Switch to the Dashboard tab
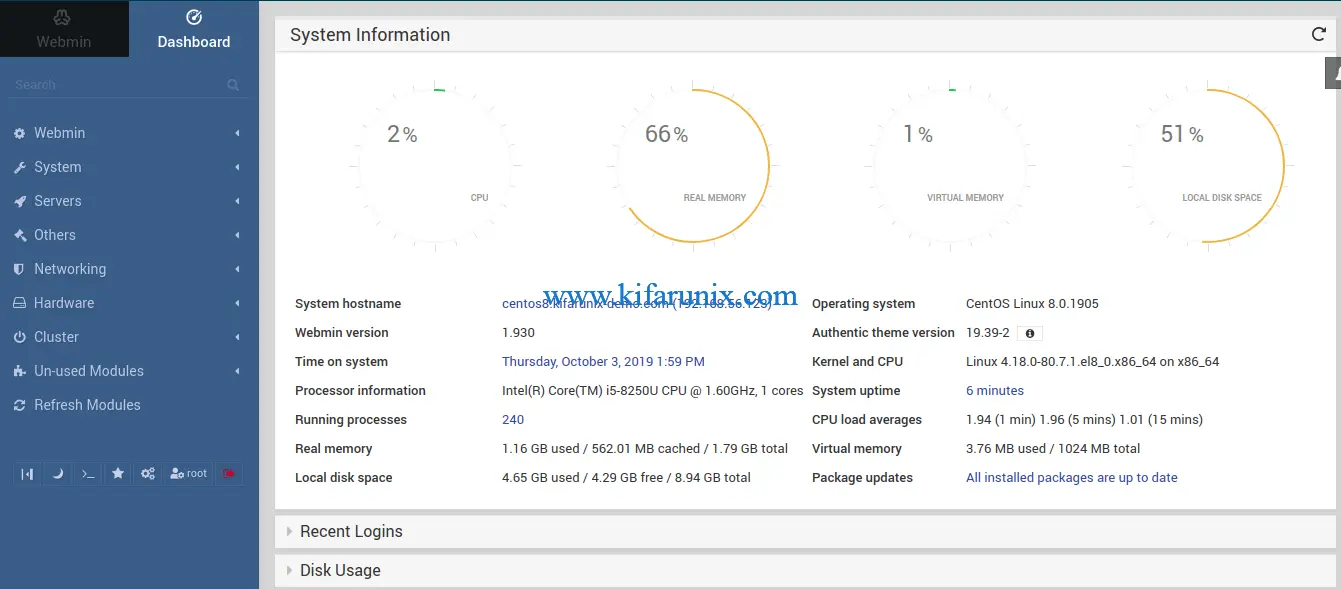Screen dimensions: 1341x589 click(193, 29)
